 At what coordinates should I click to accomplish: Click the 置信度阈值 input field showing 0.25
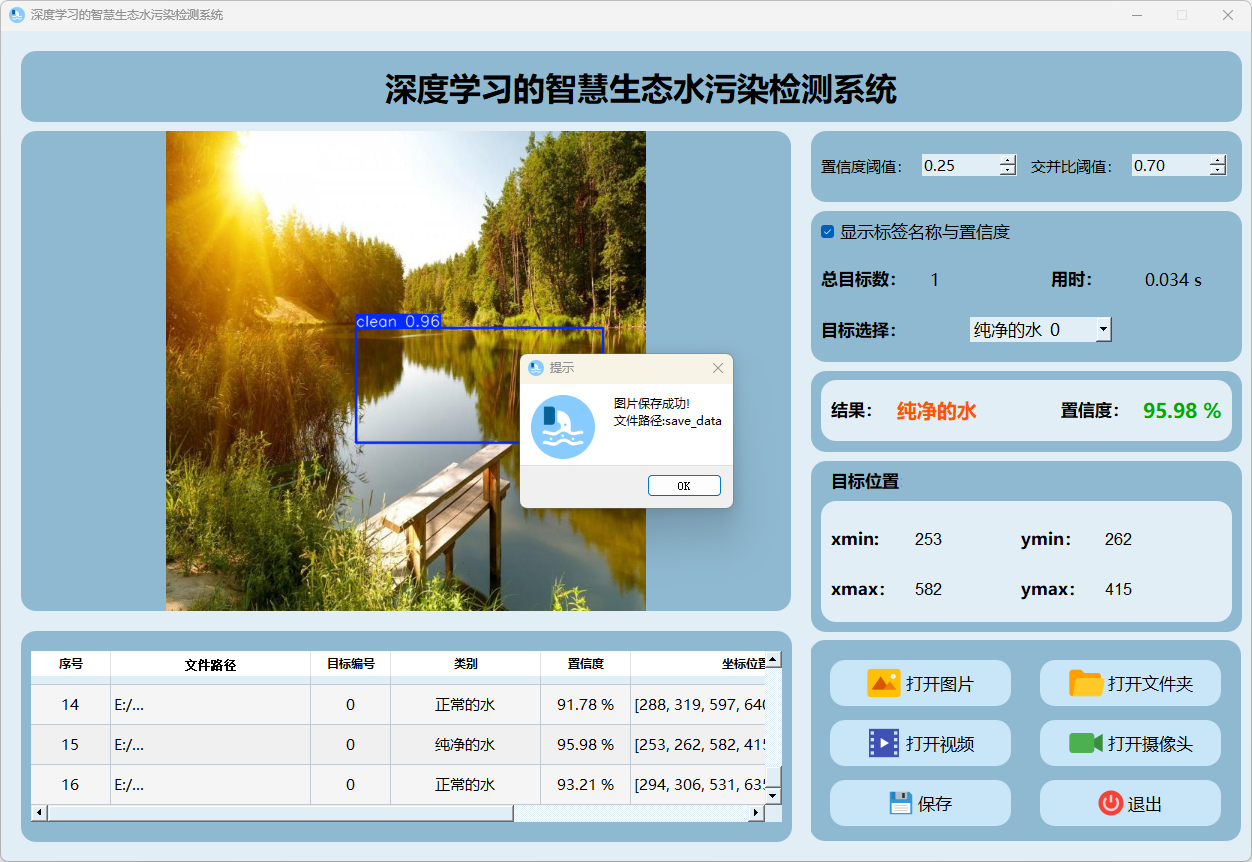pos(958,166)
